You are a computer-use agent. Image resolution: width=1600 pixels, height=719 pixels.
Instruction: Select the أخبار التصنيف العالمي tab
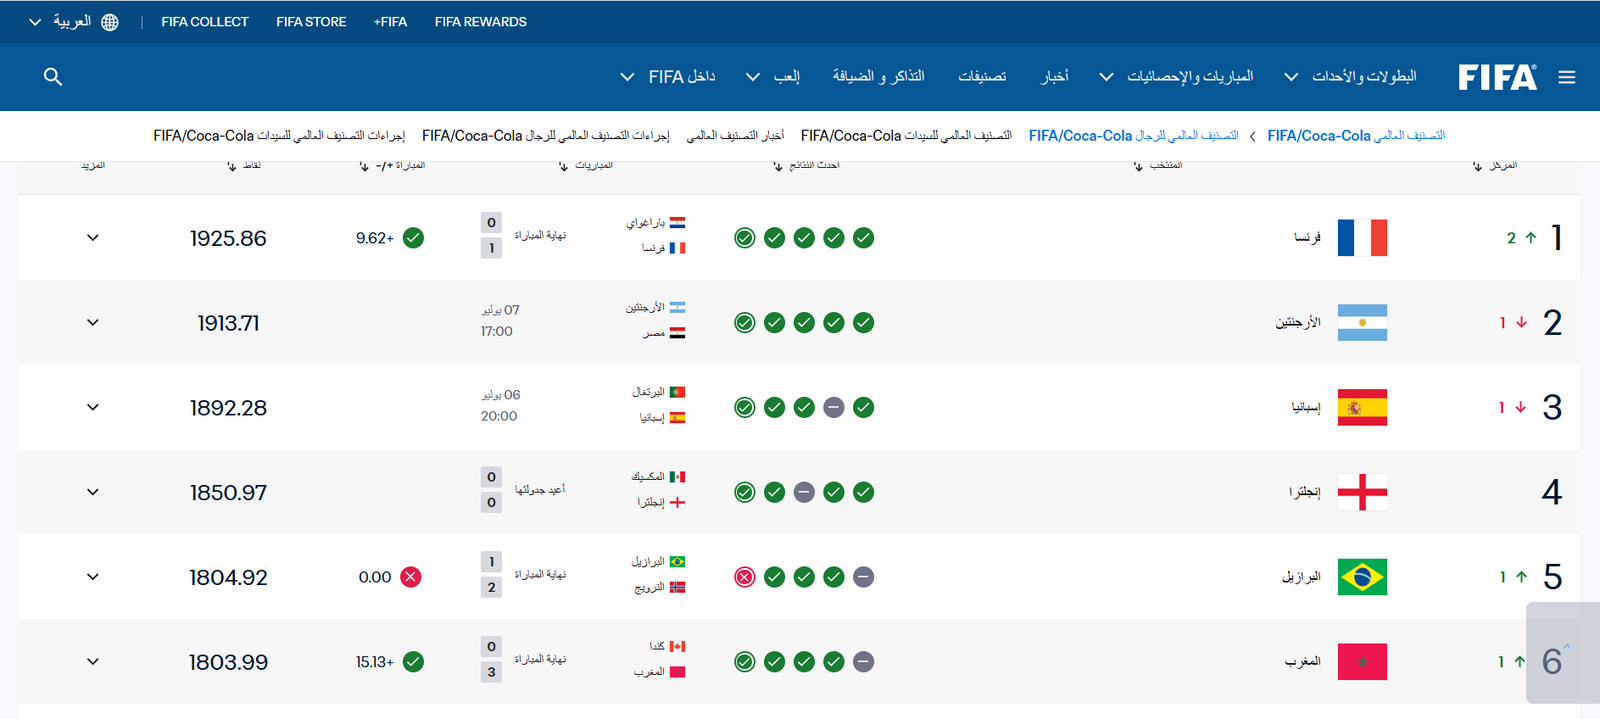point(735,136)
